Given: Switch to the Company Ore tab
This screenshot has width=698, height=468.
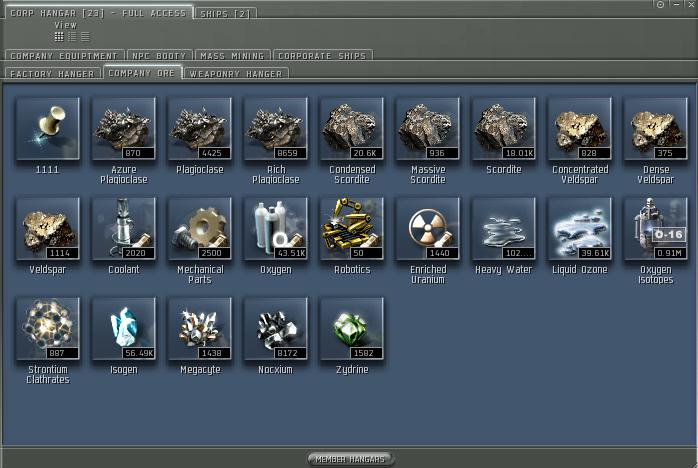Looking at the screenshot, I should (x=142, y=73).
